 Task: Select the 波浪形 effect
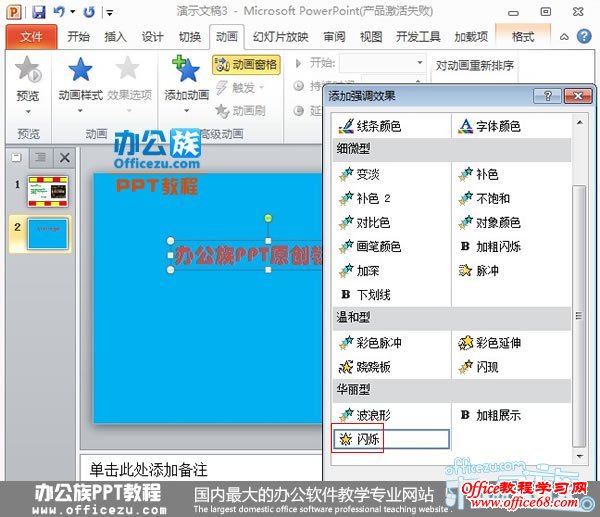click(x=391, y=415)
